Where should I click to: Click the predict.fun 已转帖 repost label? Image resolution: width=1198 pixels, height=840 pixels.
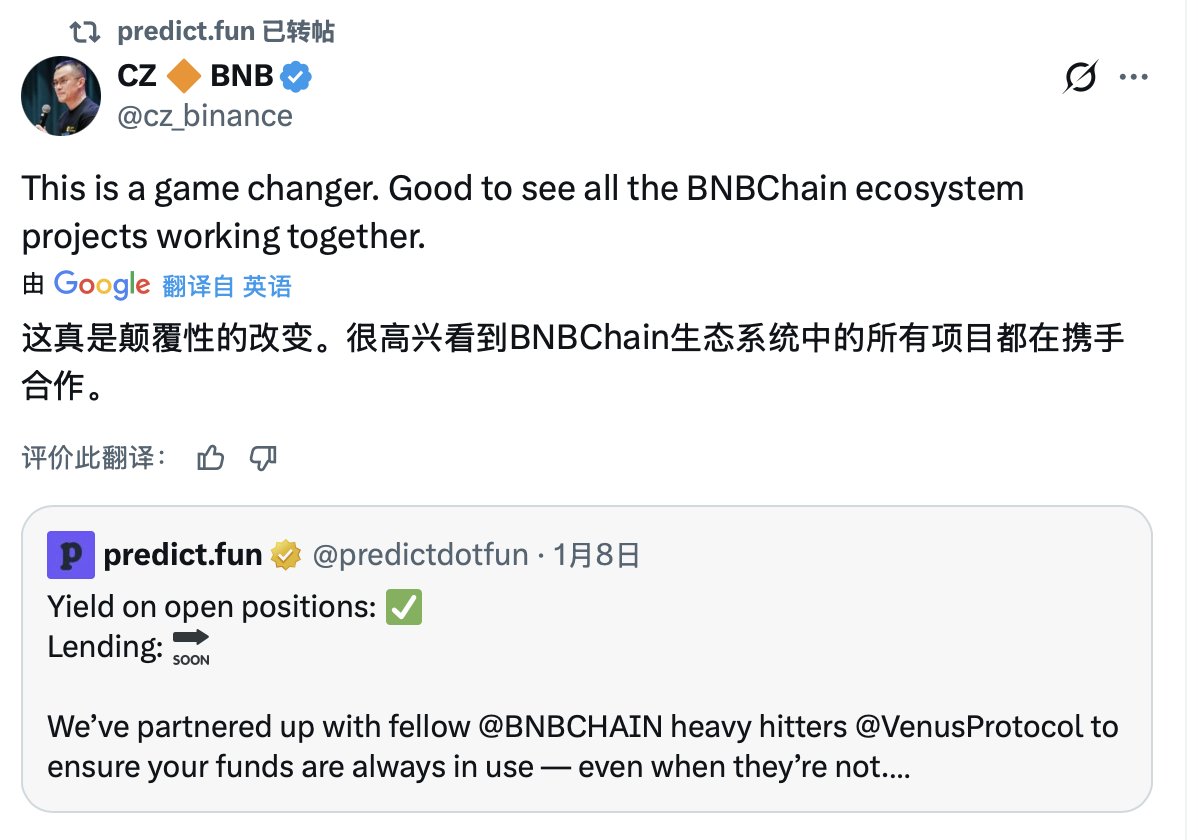[x=225, y=32]
